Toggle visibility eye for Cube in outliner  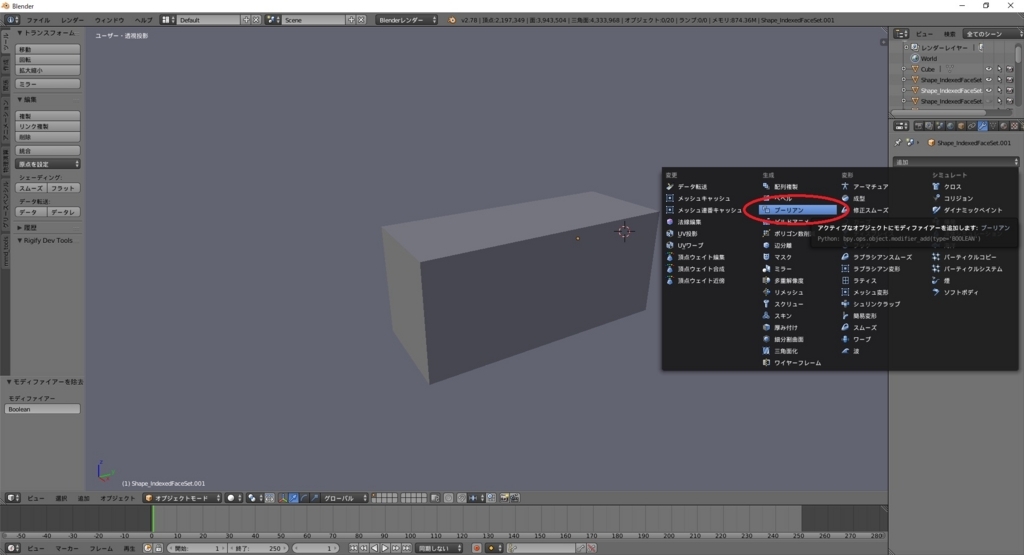988,69
